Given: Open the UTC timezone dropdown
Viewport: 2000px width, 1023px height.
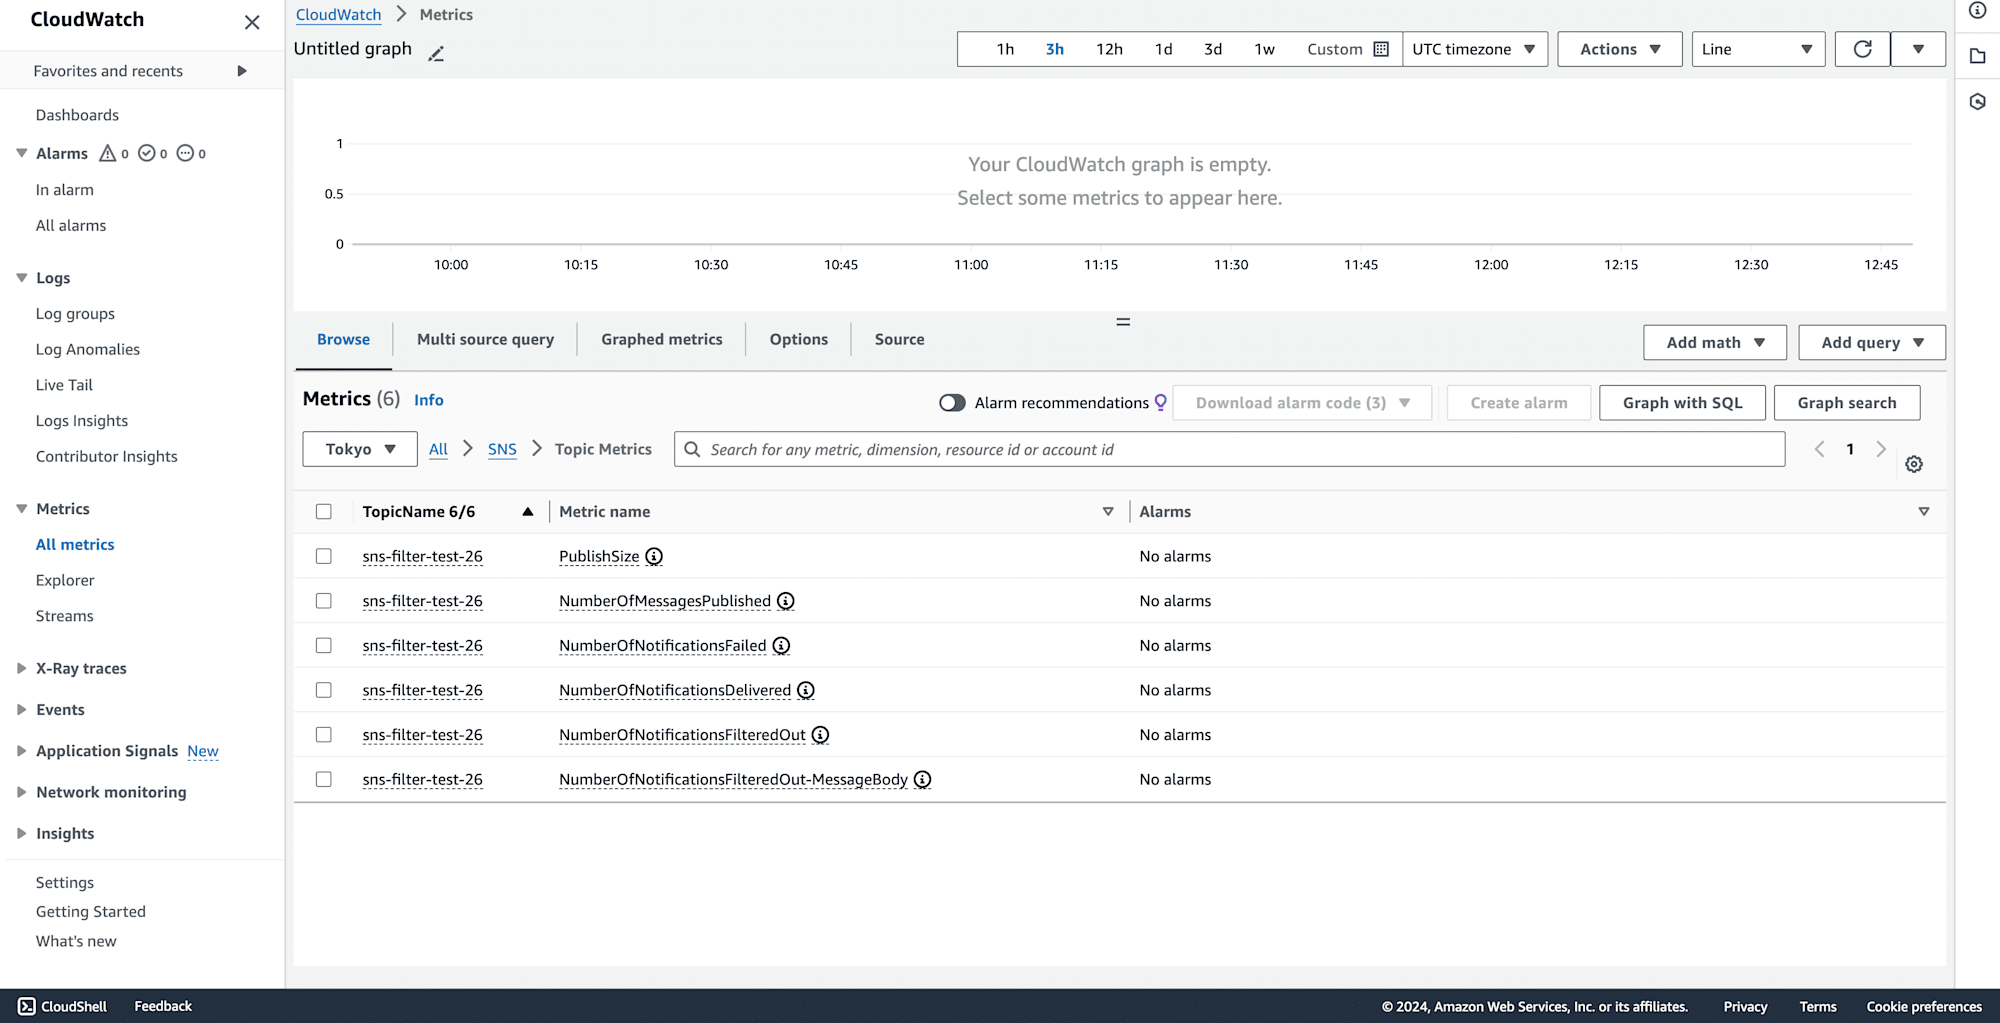Looking at the screenshot, I should point(1474,49).
